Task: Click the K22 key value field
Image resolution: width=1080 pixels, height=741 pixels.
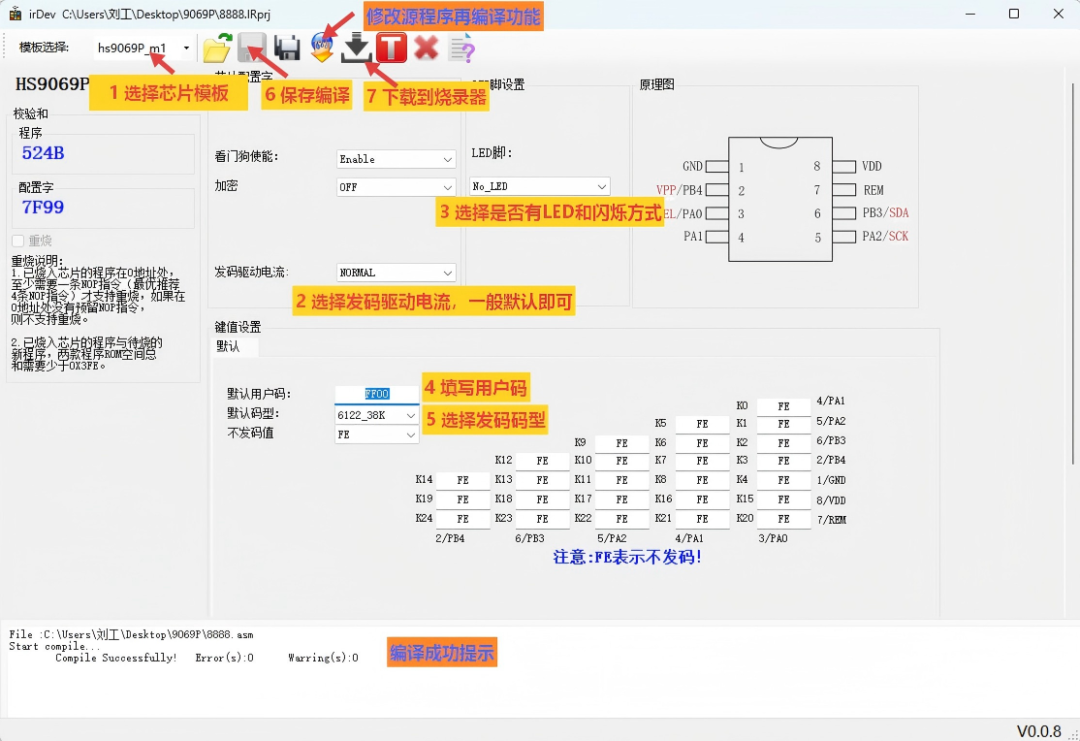Action: (621, 519)
